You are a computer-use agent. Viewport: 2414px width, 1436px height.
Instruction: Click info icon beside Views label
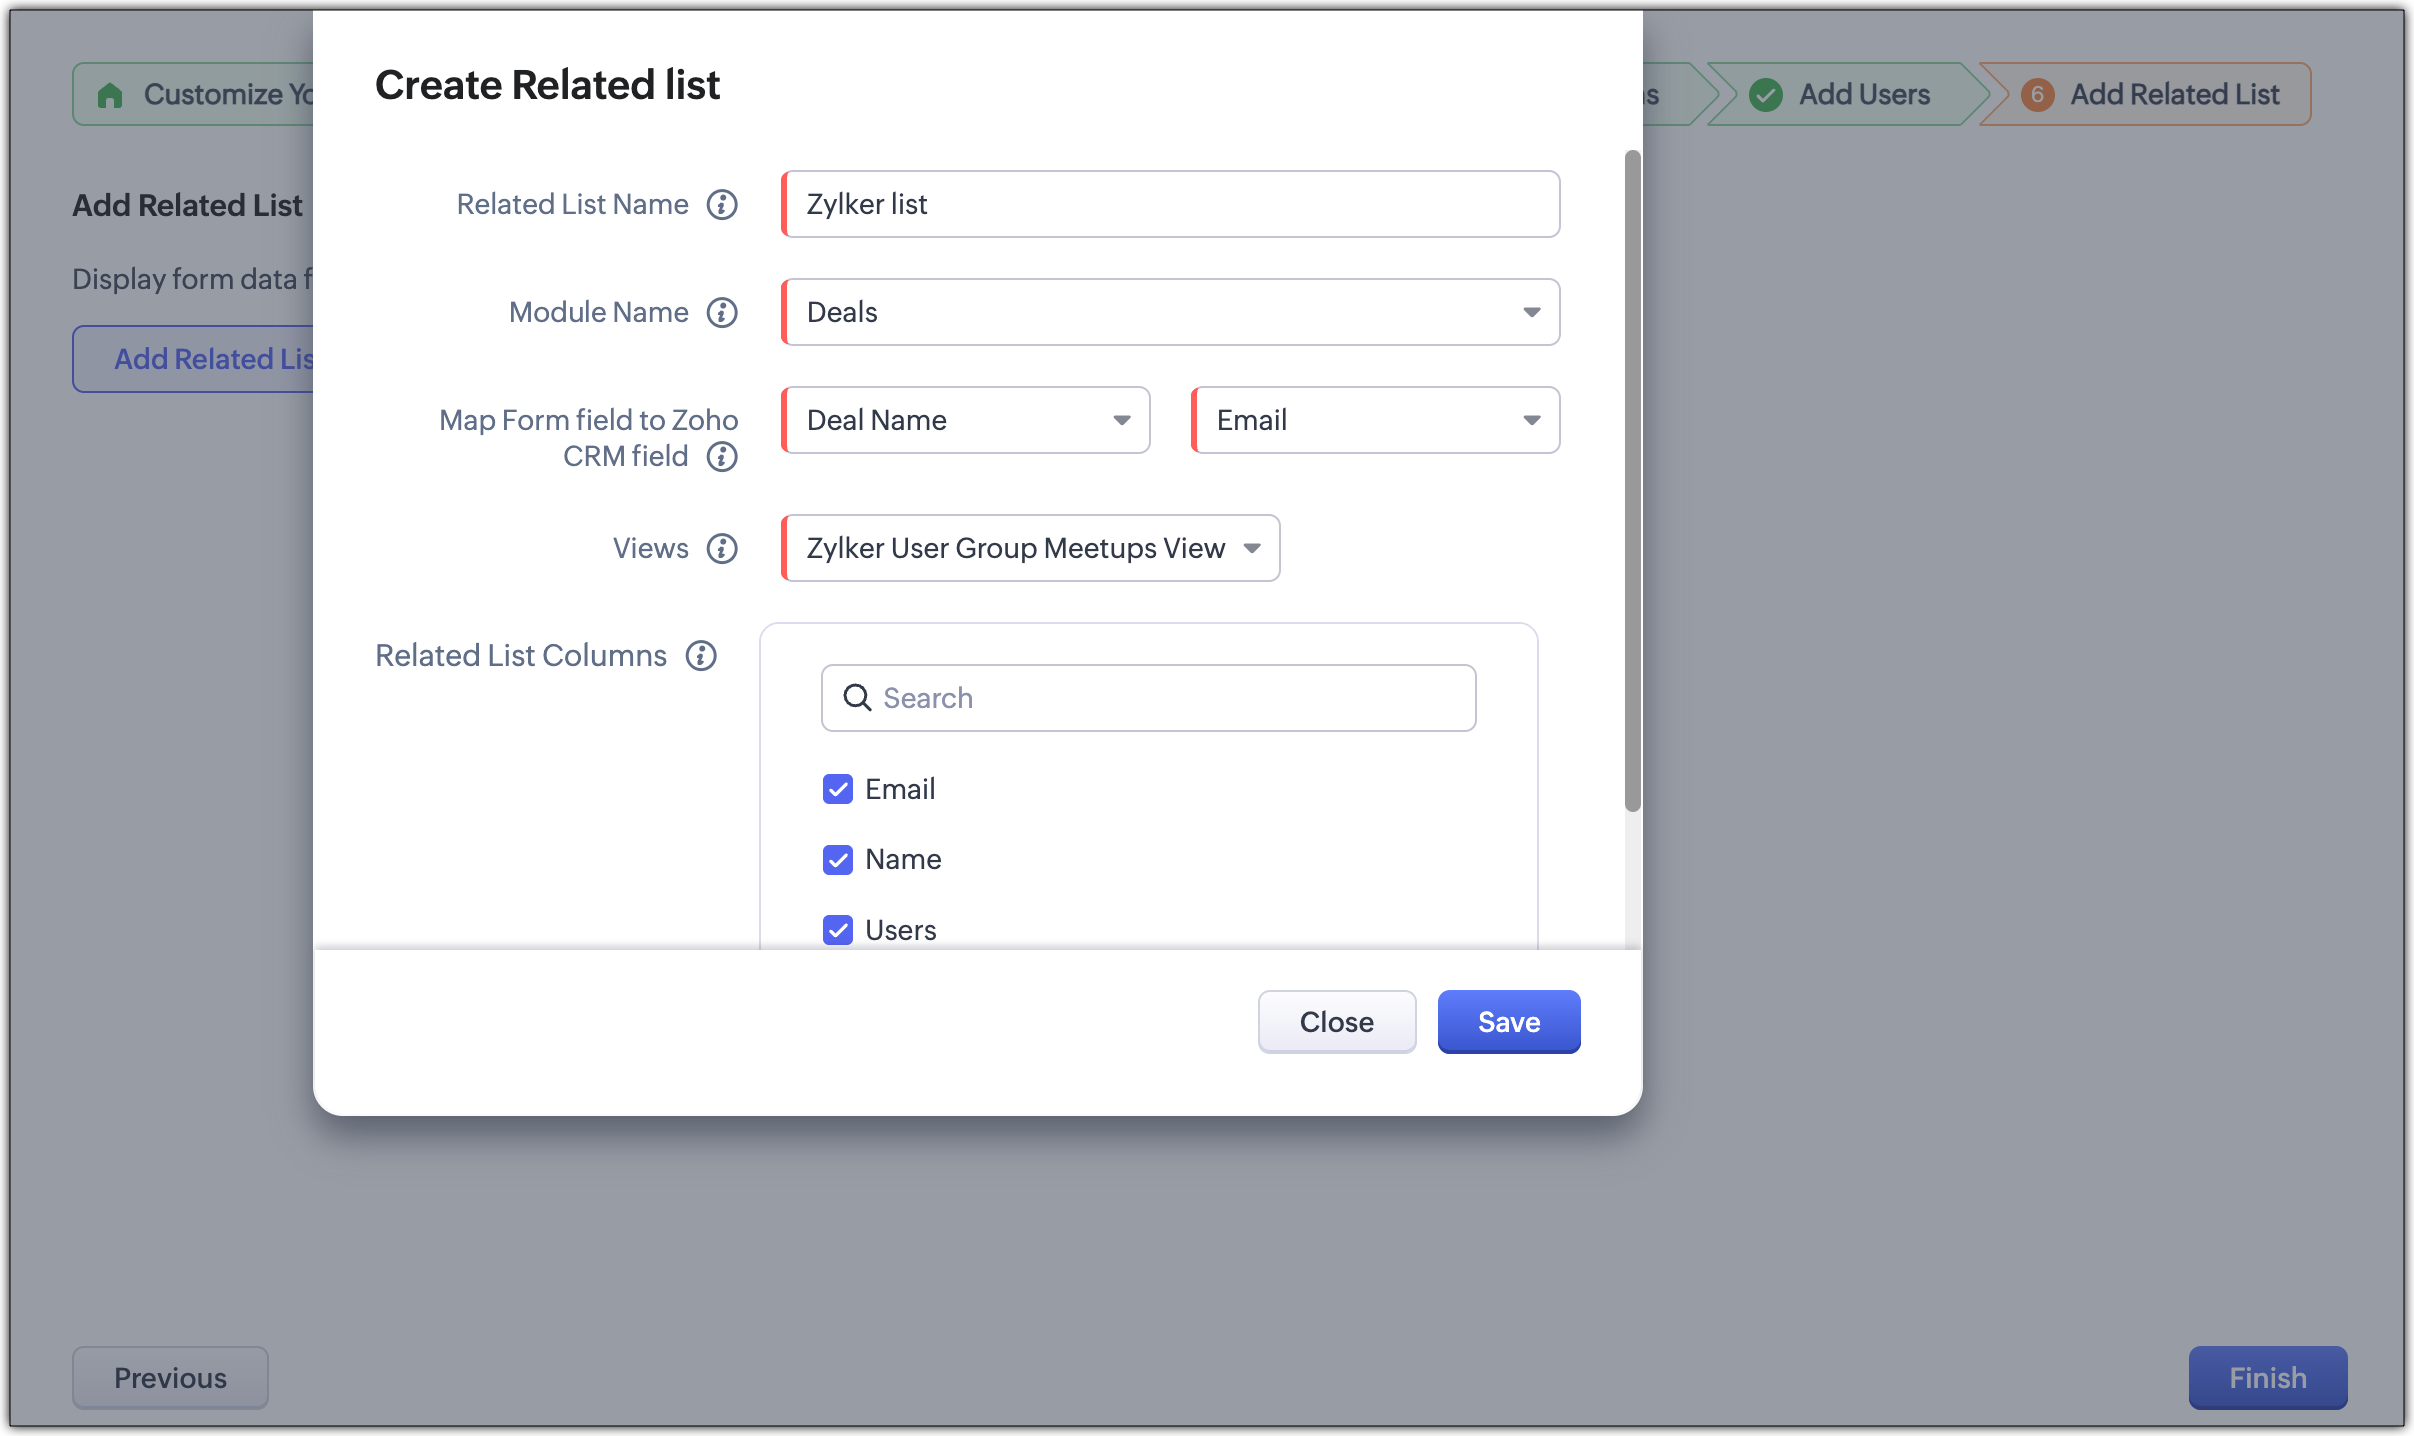pos(722,549)
